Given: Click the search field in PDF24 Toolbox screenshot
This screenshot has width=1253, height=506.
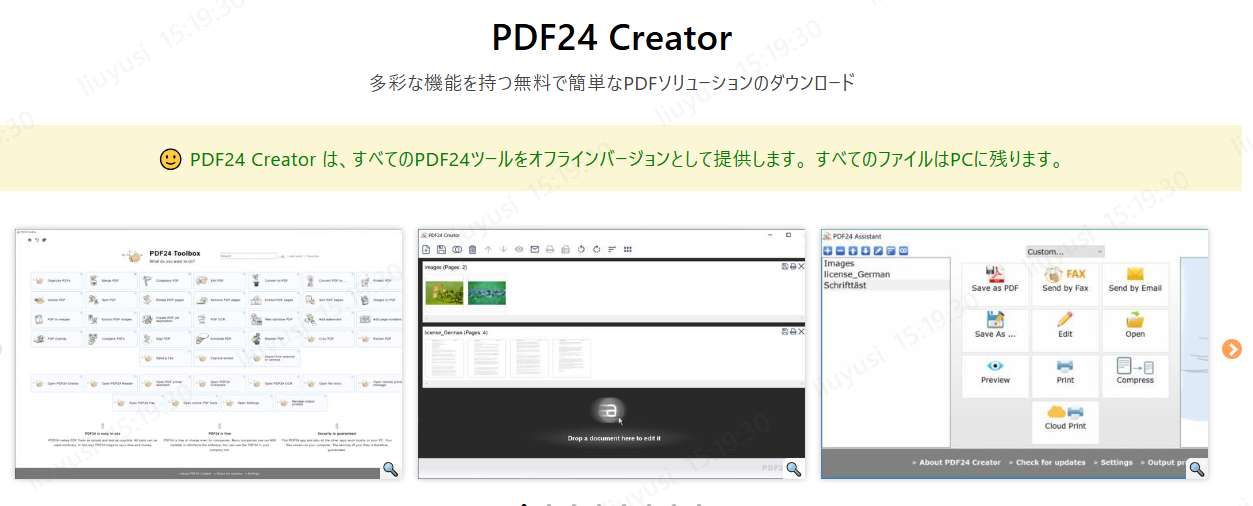Looking at the screenshot, I should click(x=249, y=256).
